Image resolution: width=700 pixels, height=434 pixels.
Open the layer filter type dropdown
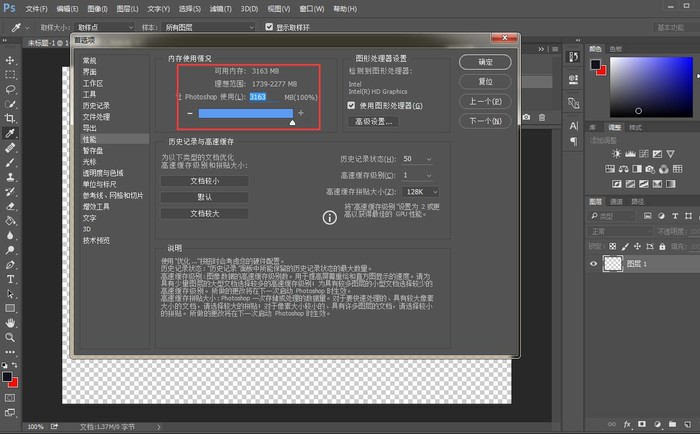coord(611,216)
